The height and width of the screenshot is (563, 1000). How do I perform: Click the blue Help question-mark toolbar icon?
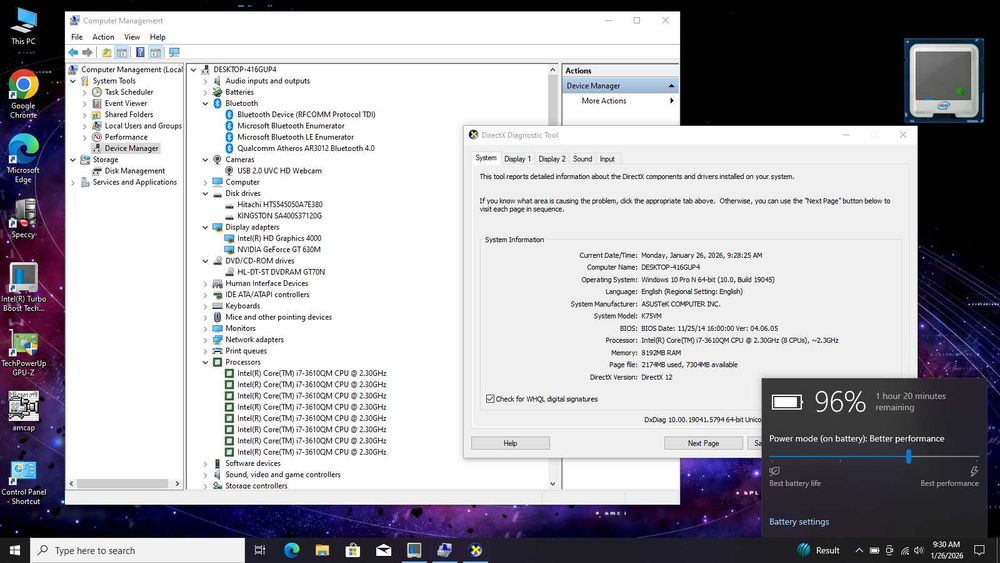tap(140, 52)
